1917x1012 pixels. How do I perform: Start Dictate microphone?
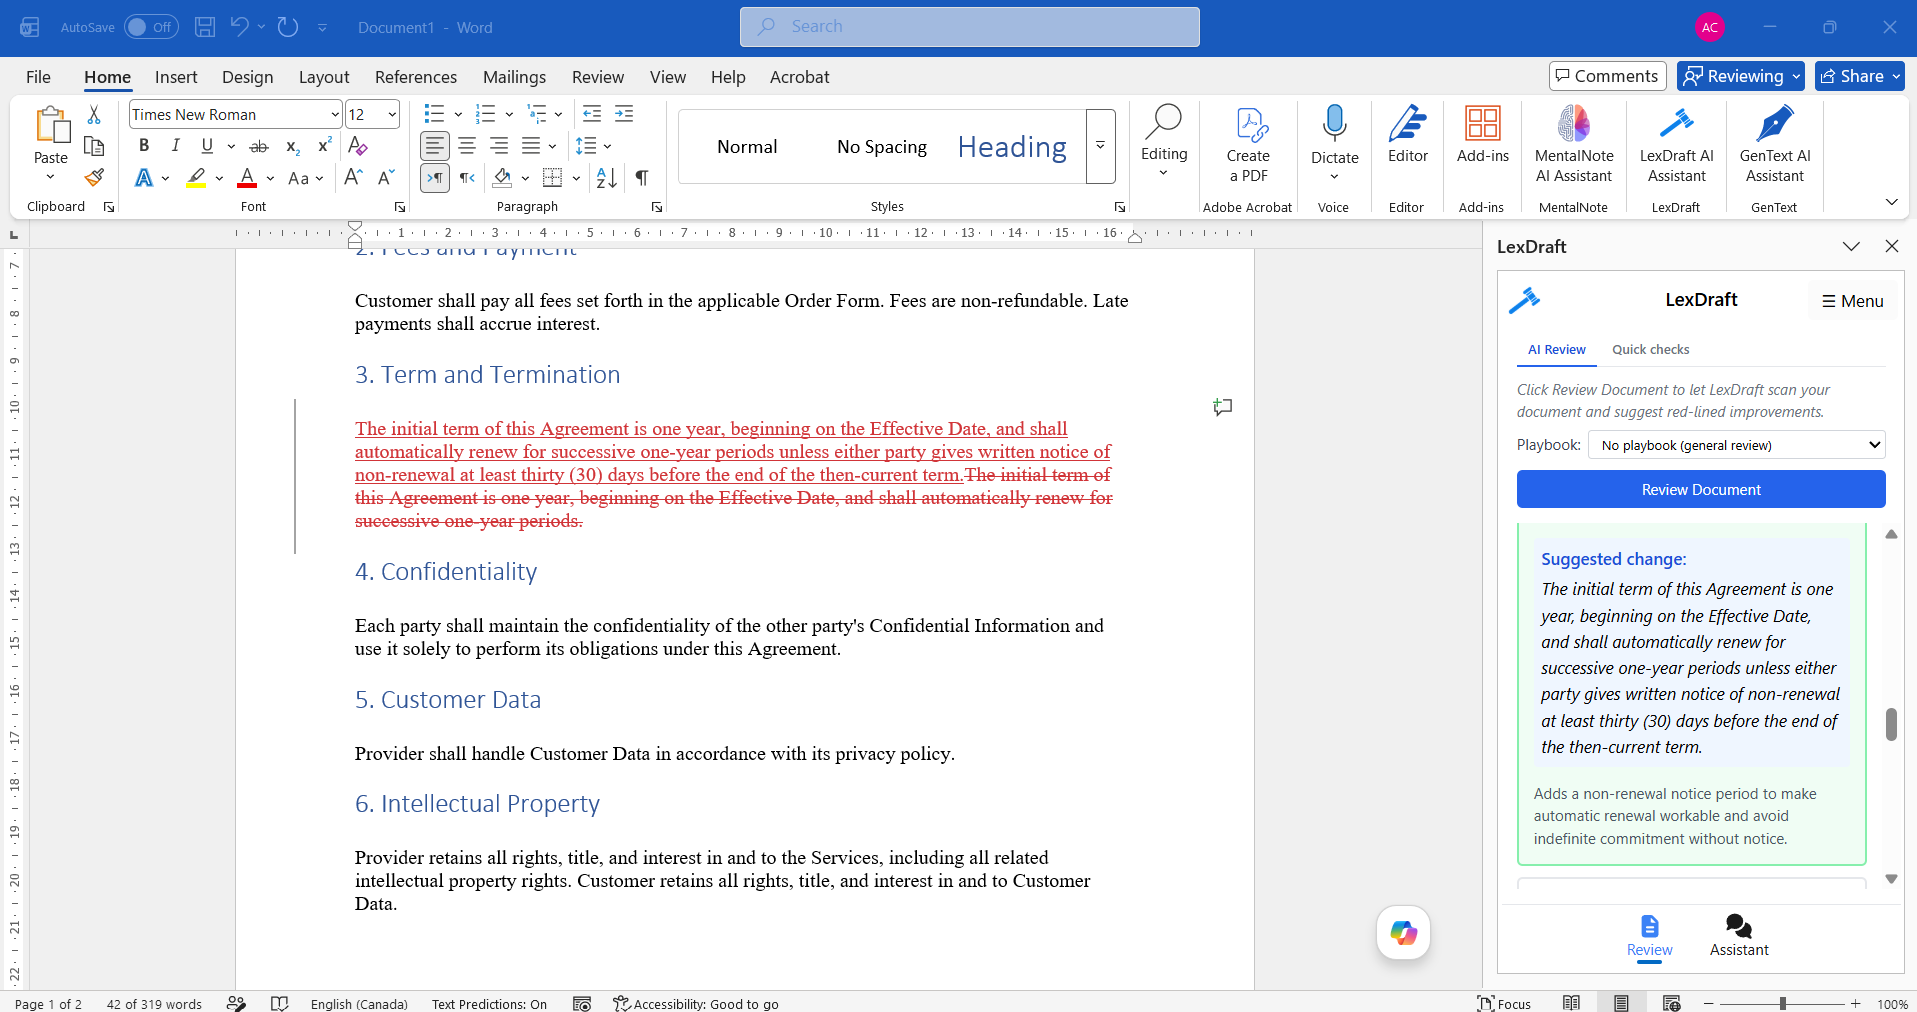[x=1334, y=125]
